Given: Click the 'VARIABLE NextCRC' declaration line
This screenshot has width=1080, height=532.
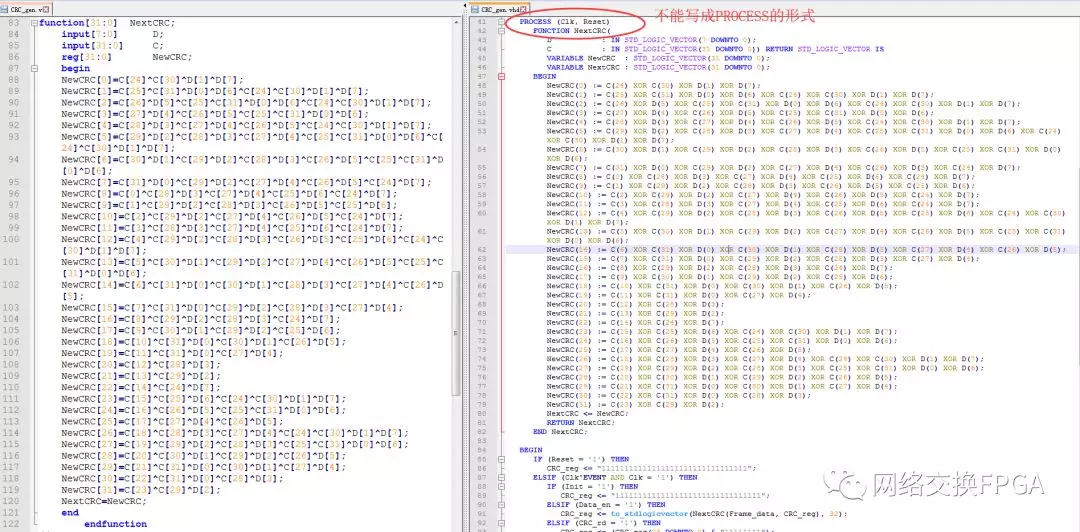Looking at the screenshot, I should pos(658,68).
